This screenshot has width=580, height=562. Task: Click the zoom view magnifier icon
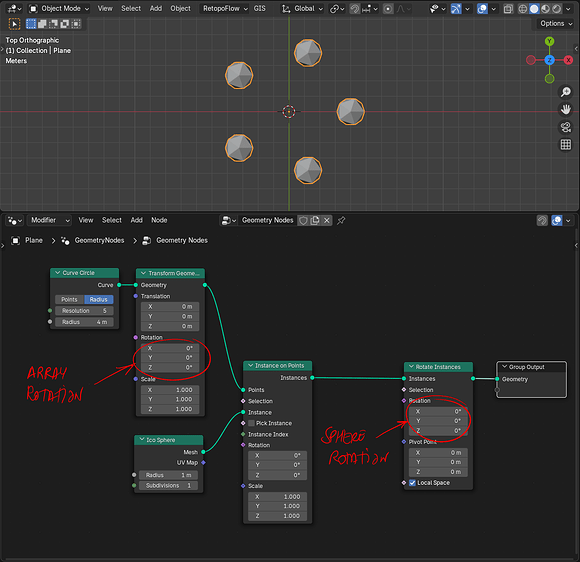[566, 92]
